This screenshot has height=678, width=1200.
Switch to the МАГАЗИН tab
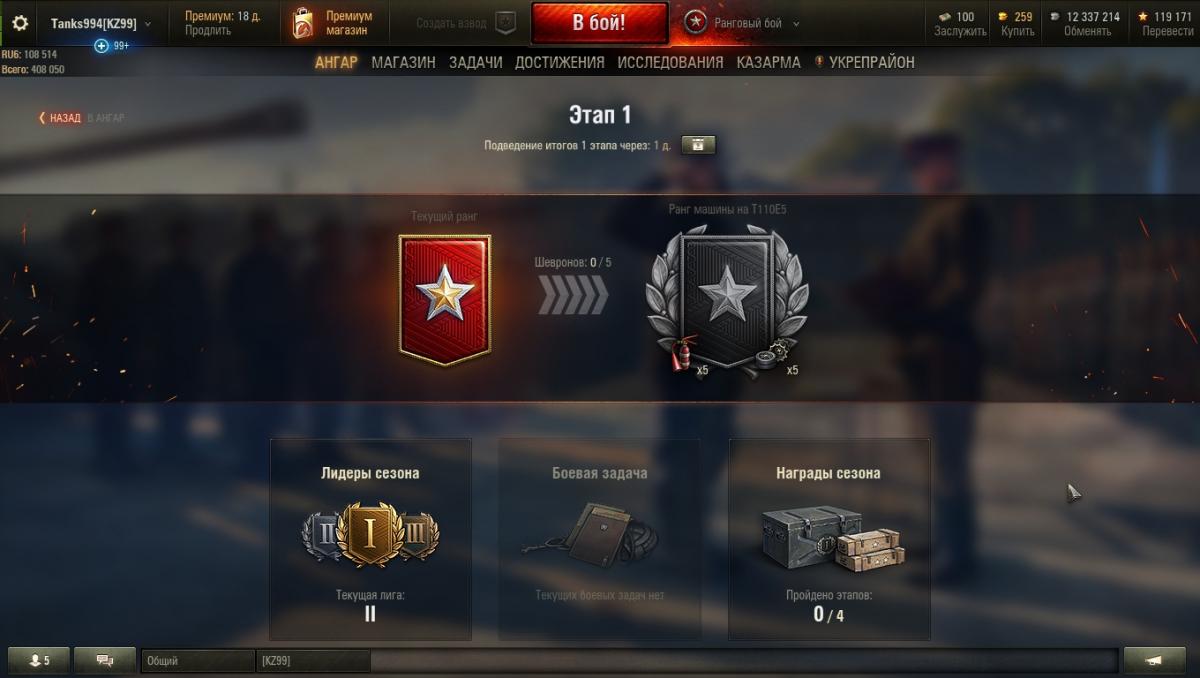[x=403, y=62]
